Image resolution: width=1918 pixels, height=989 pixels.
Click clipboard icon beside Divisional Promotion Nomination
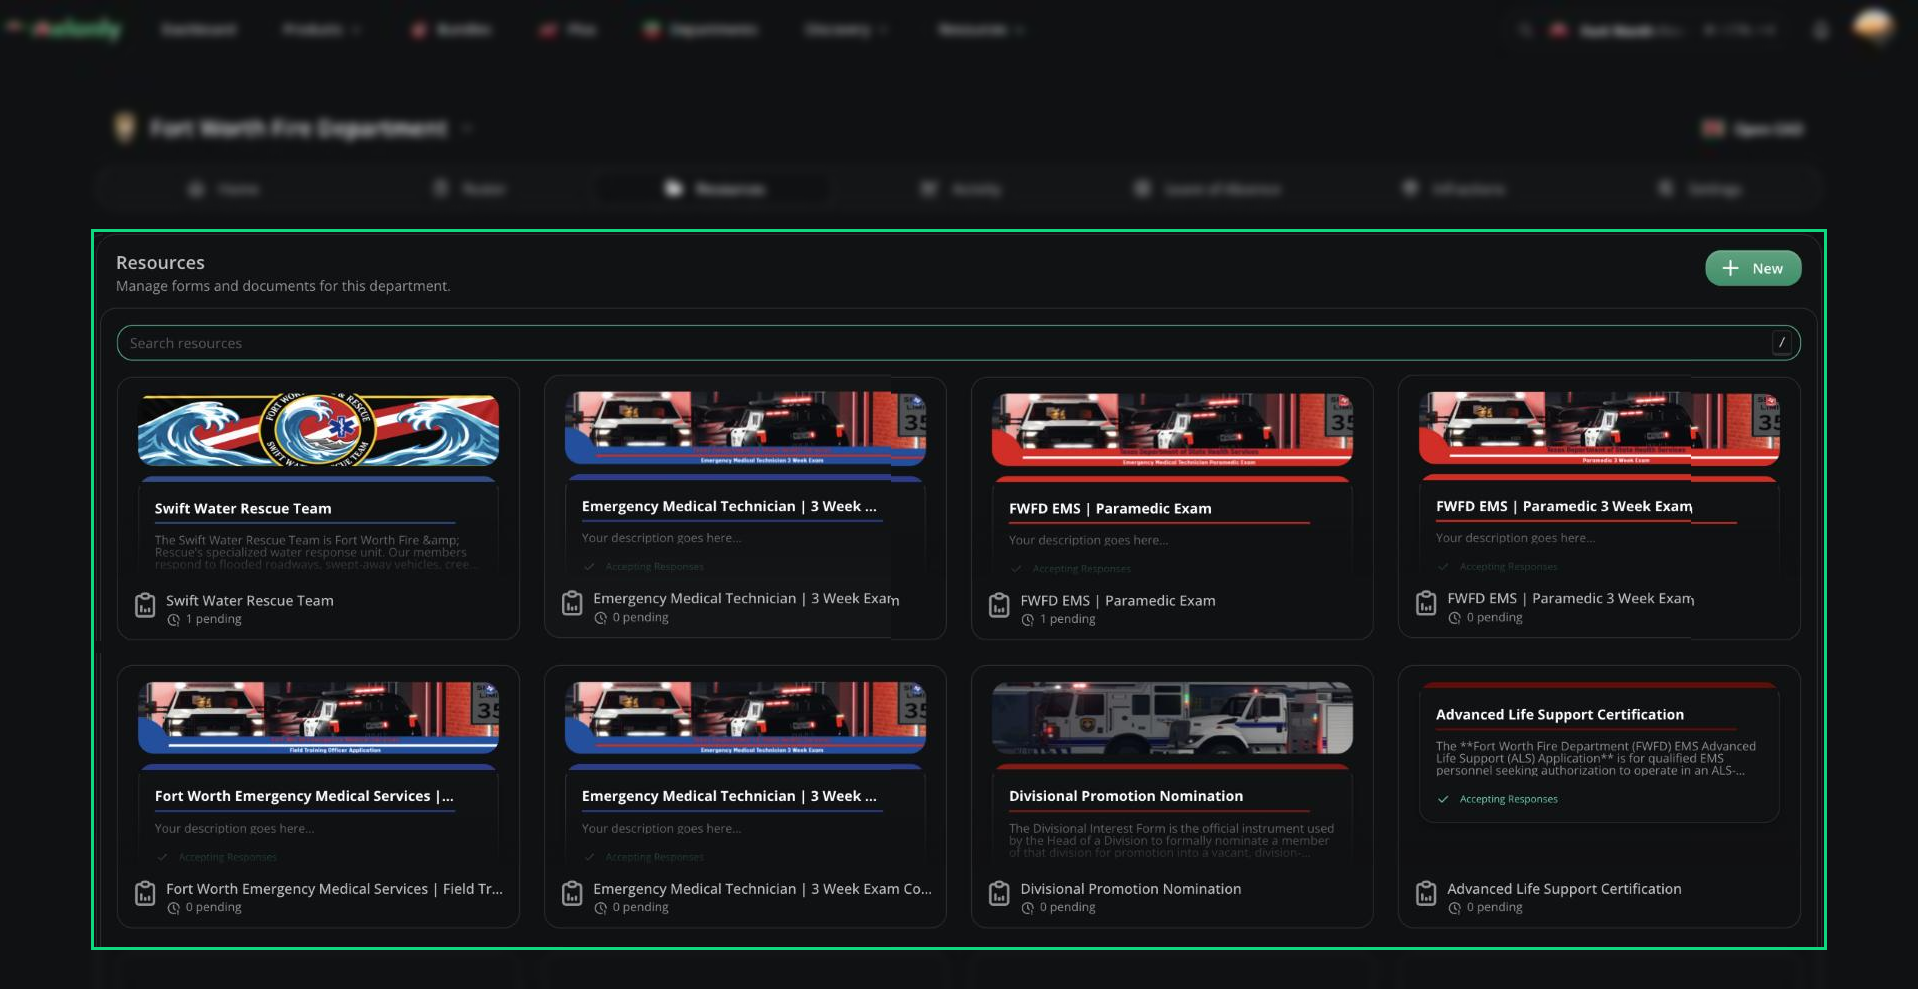coord(999,893)
